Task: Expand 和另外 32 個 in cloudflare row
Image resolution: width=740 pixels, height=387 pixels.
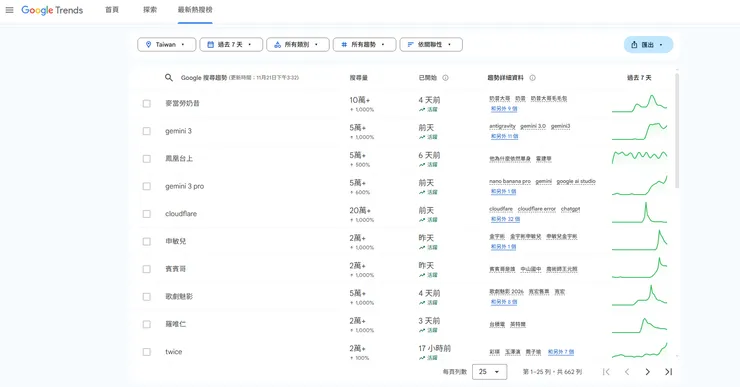Action: [505, 219]
